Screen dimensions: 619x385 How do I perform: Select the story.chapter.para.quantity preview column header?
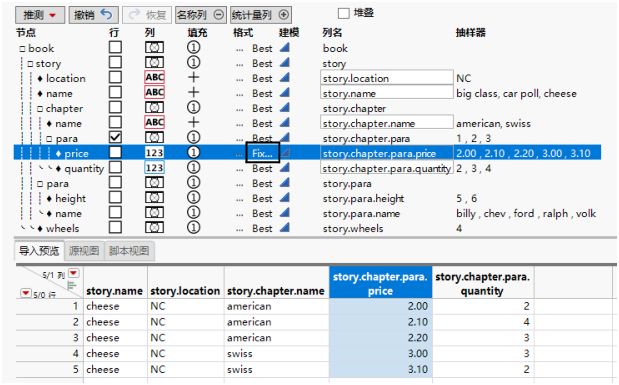click(483, 282)
